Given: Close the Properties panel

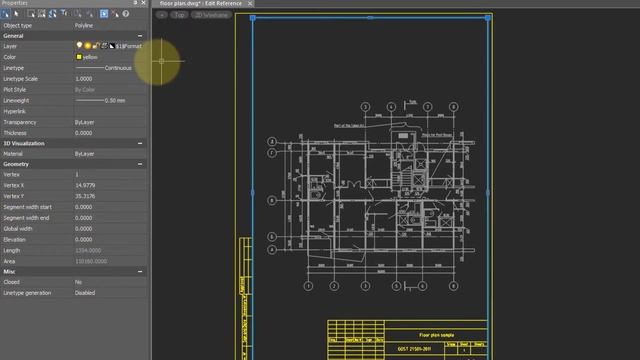Looking at the screenshot, I should coord(143,3).
